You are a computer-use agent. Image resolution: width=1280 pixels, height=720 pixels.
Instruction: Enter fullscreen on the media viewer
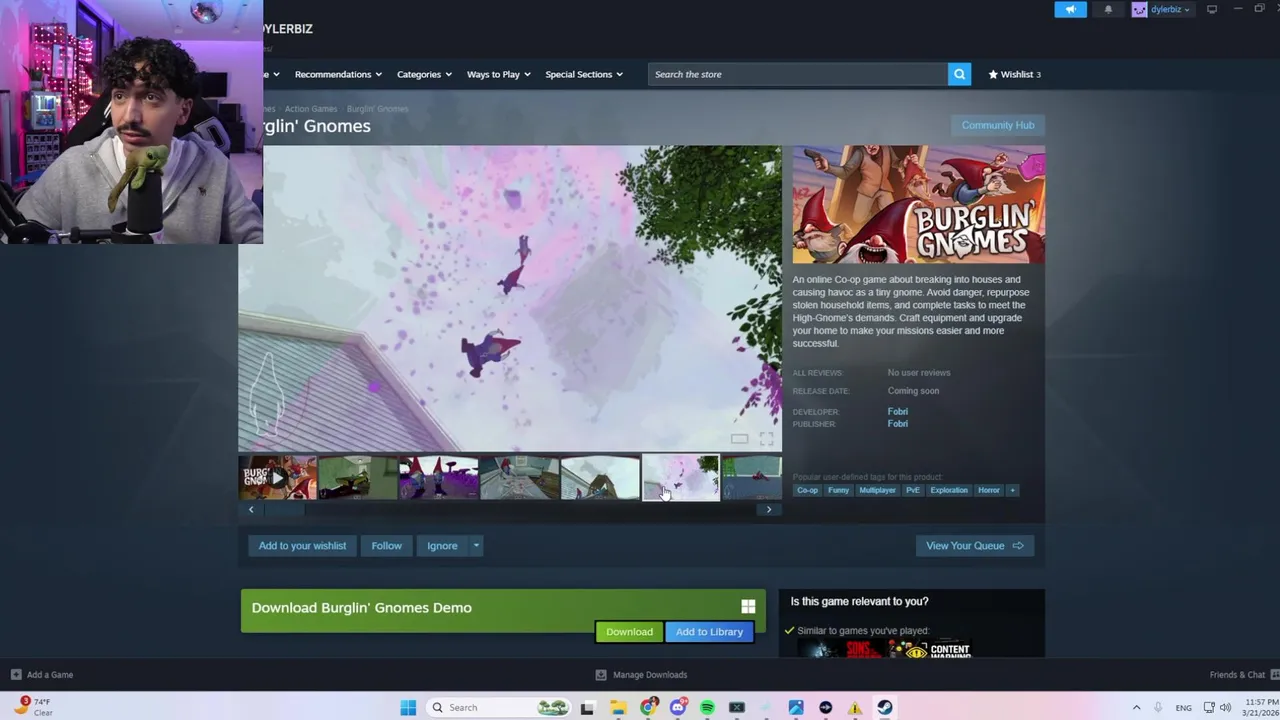coord(766,439)
